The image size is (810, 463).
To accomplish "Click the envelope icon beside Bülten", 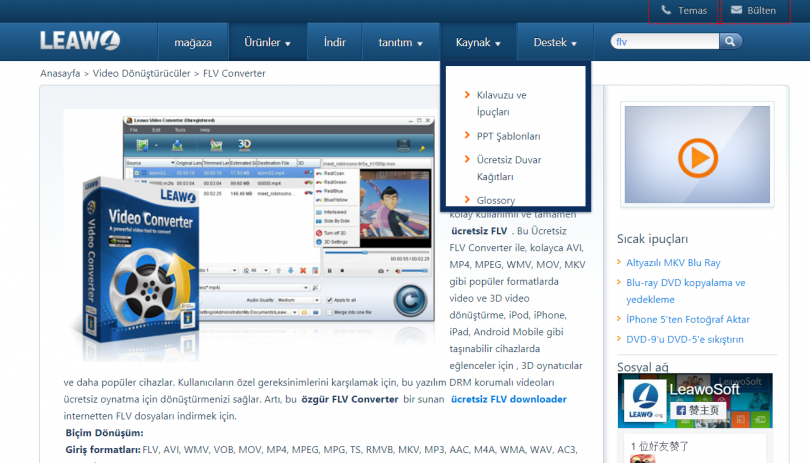I will (x=736, y=10).
